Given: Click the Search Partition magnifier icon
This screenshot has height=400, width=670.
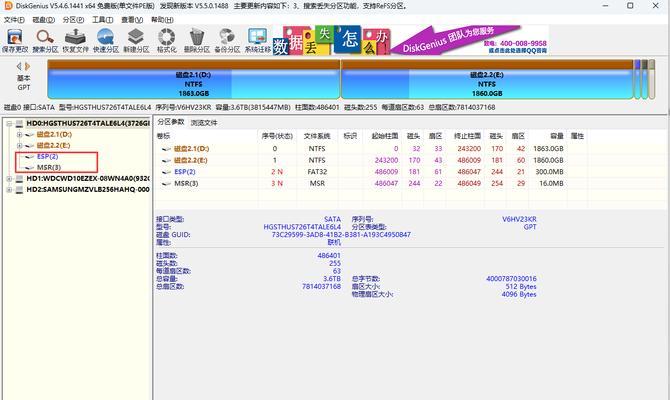Looking at the screenshot, I should (45, 37).
